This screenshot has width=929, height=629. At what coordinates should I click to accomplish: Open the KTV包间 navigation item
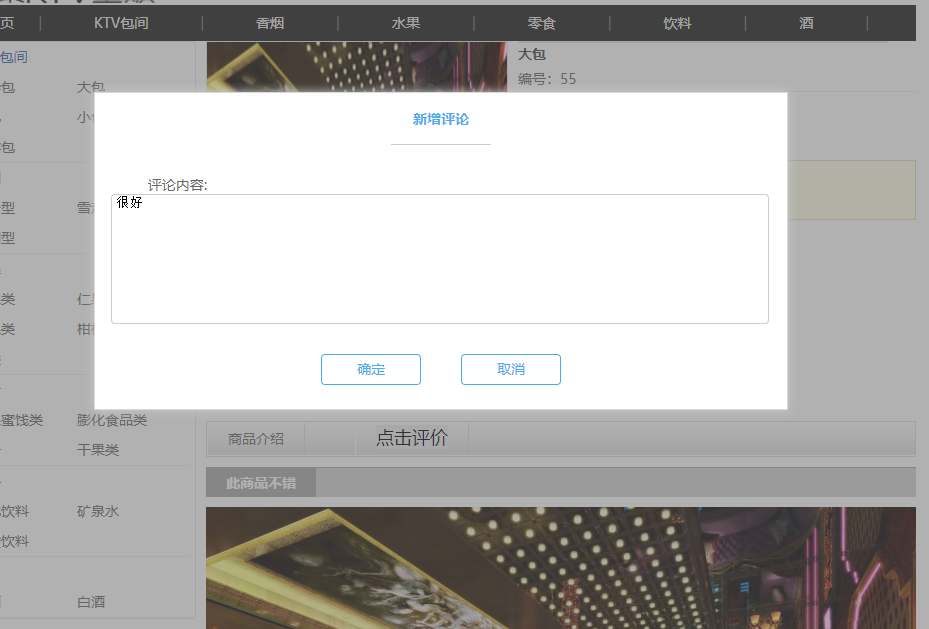pyautogui.click(x=121, y=23)
